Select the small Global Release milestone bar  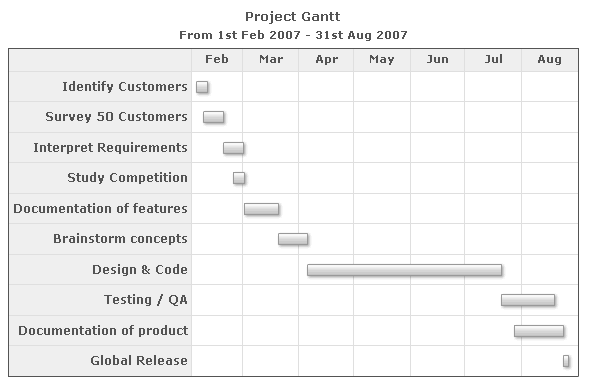(x=566, y=361)
